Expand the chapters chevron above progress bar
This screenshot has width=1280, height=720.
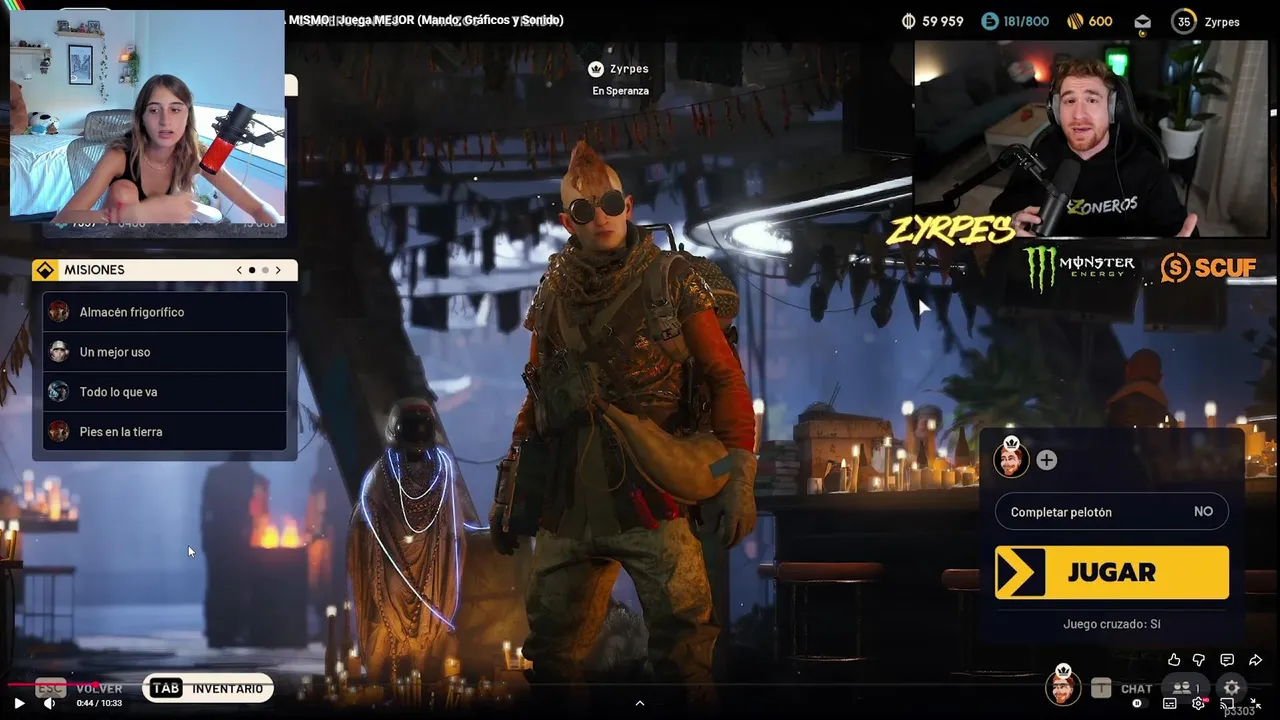pos(640,703)
